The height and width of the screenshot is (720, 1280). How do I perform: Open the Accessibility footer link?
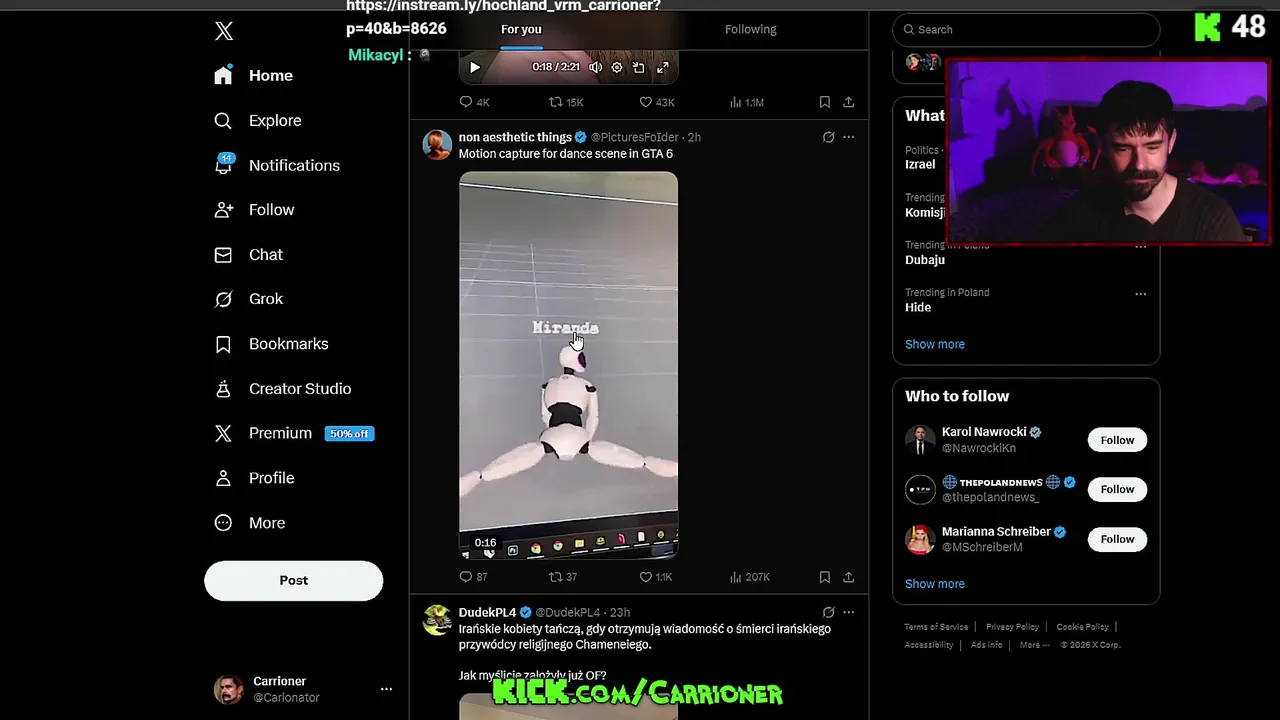point(929,645)
